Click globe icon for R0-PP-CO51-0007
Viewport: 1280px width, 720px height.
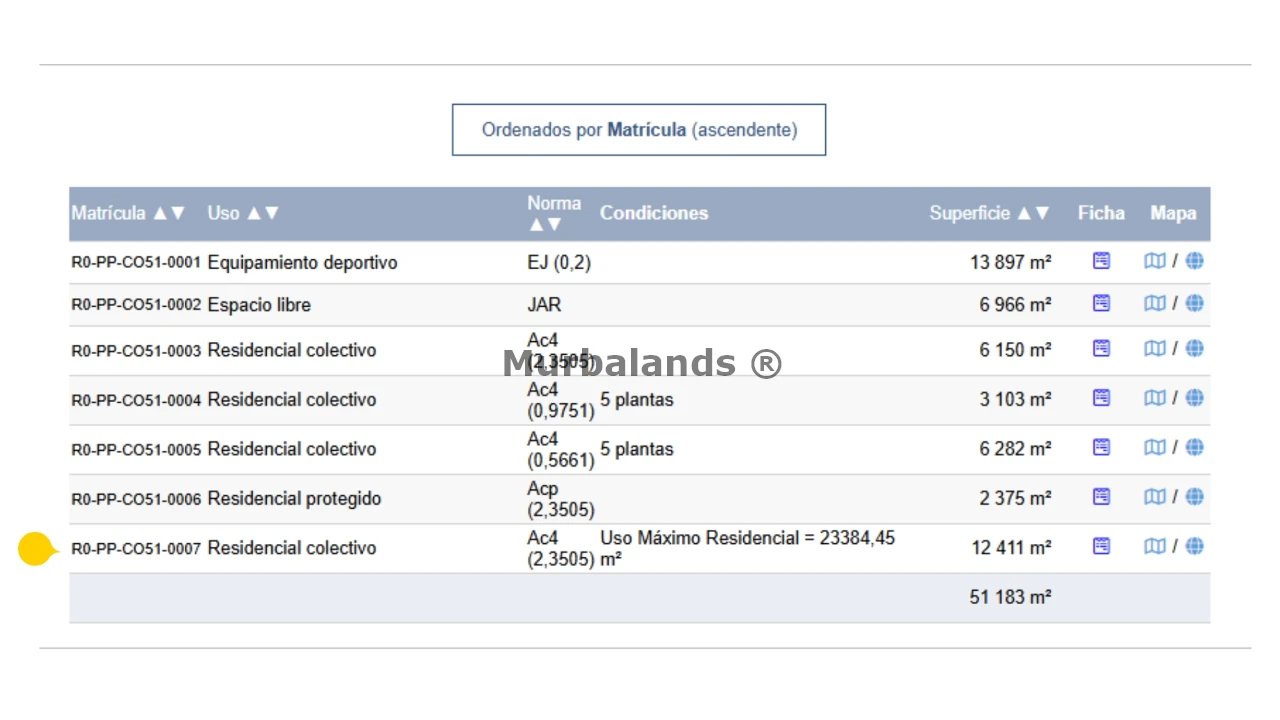click(x=1194, y=546)
